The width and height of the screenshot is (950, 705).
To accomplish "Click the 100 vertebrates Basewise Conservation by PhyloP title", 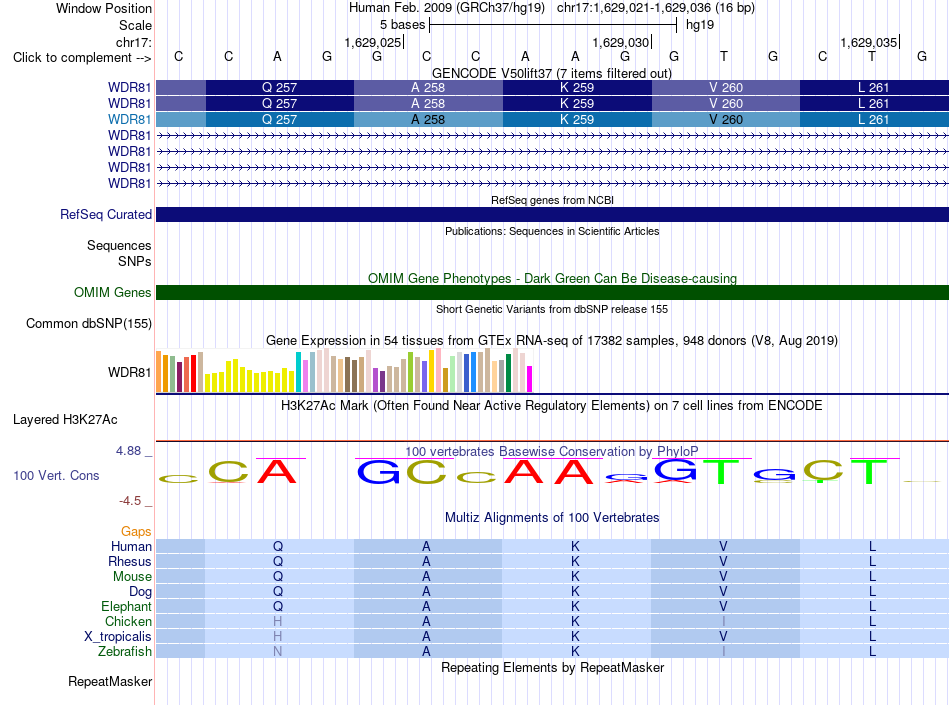I will coord(551,451).
